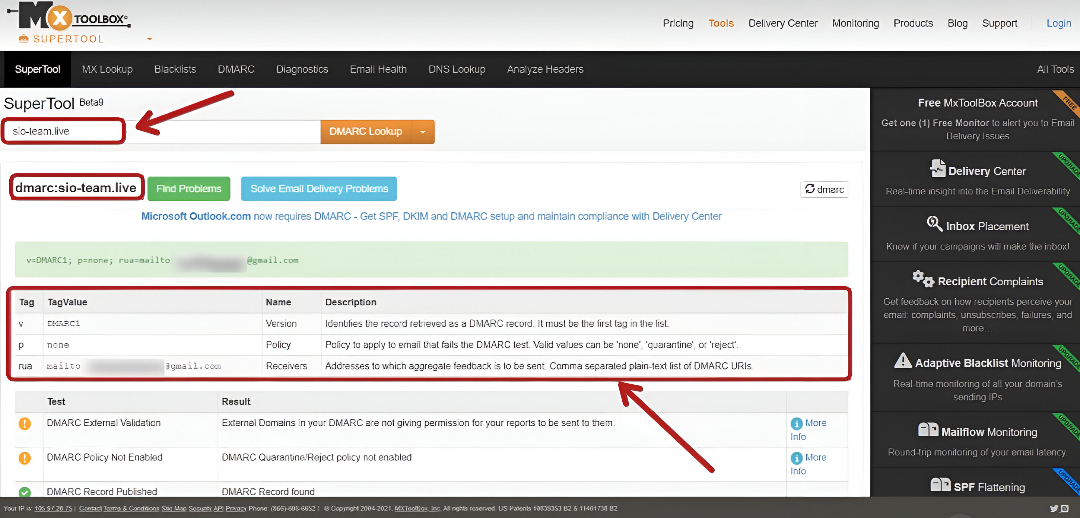1080x518 pixels.
Task: Open the Contact footer link
Action: click(90, 508)
